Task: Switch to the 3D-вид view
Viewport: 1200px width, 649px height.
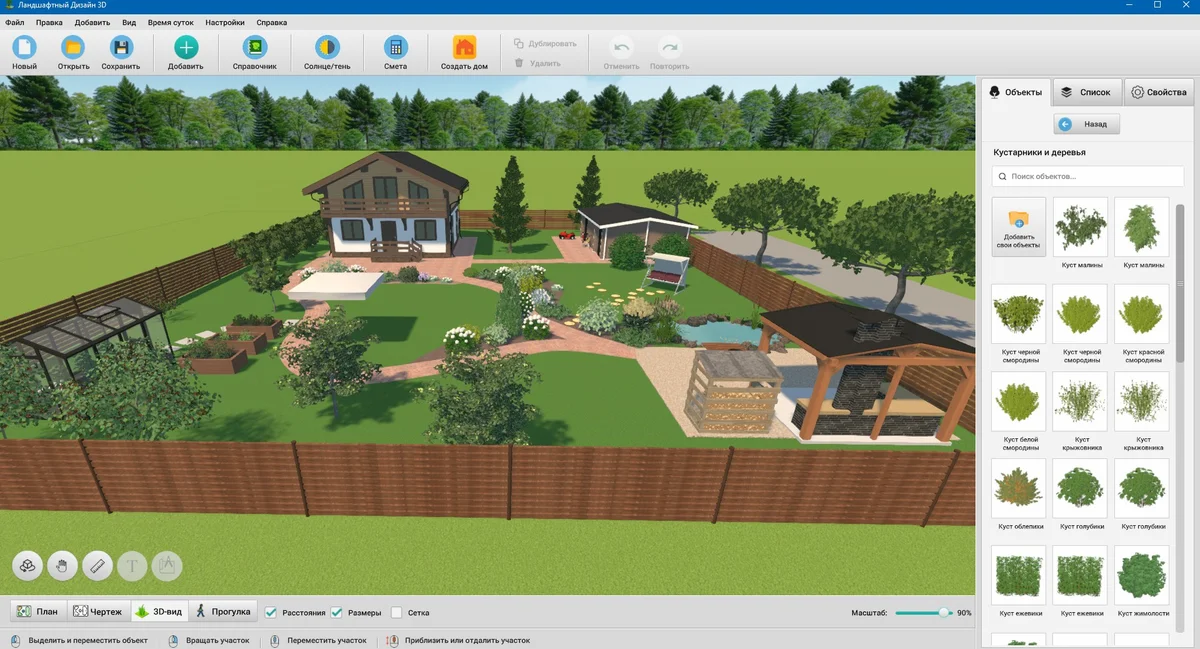Action: point(159,611)
